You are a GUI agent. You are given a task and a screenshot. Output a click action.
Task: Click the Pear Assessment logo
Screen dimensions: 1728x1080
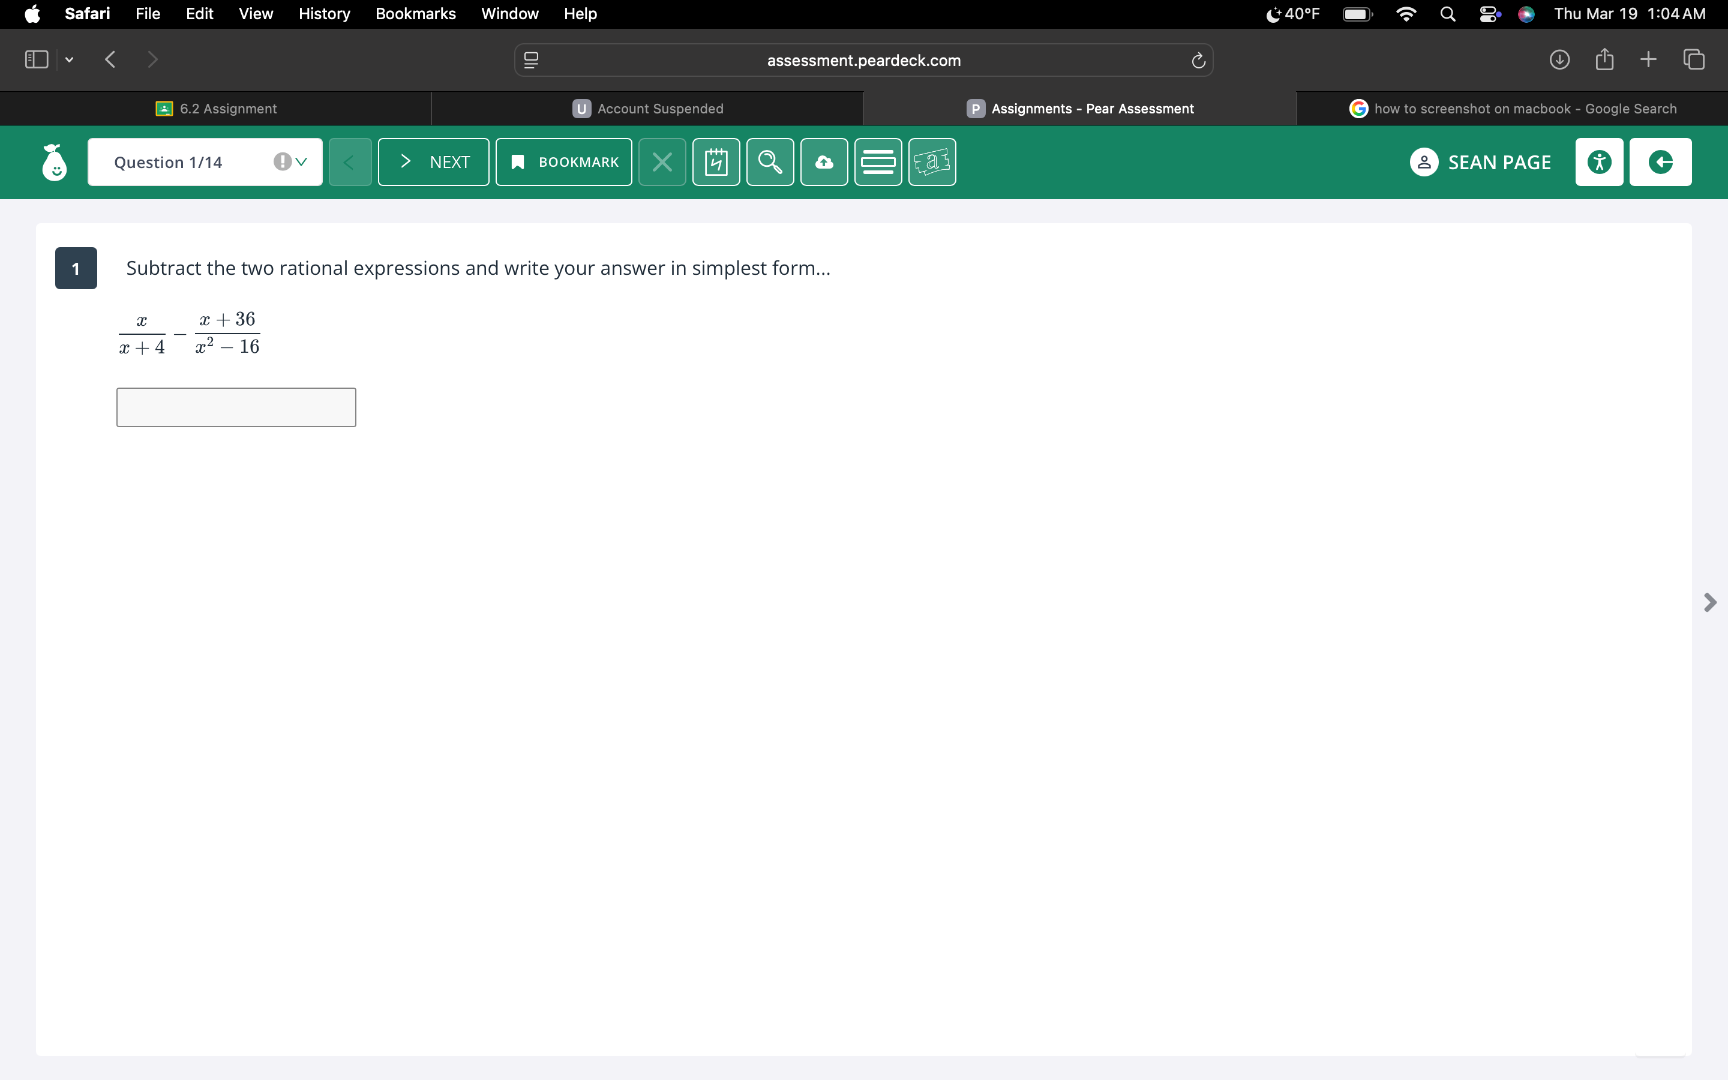[x=54, y=162]
